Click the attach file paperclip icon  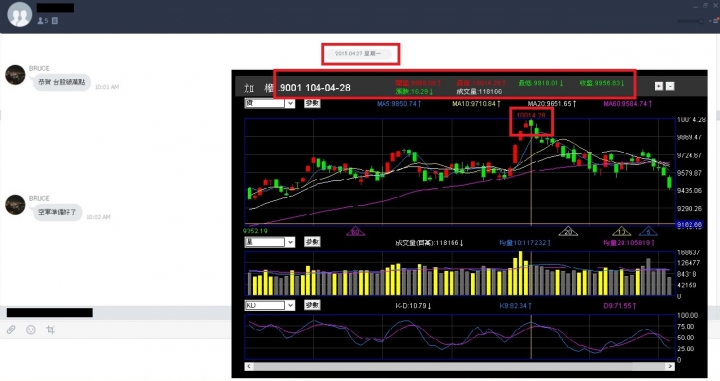pyautogui.click(x=11, y=330)
